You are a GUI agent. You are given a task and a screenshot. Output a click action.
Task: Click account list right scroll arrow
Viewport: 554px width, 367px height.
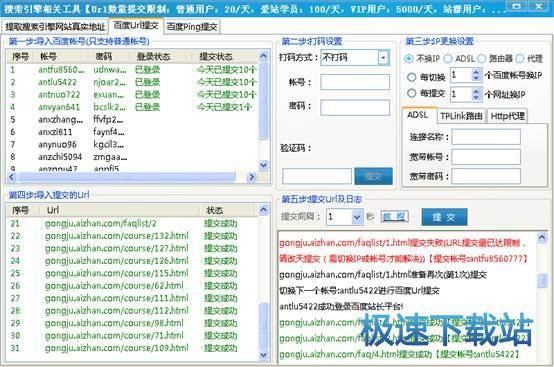click(x=252, y=177)
